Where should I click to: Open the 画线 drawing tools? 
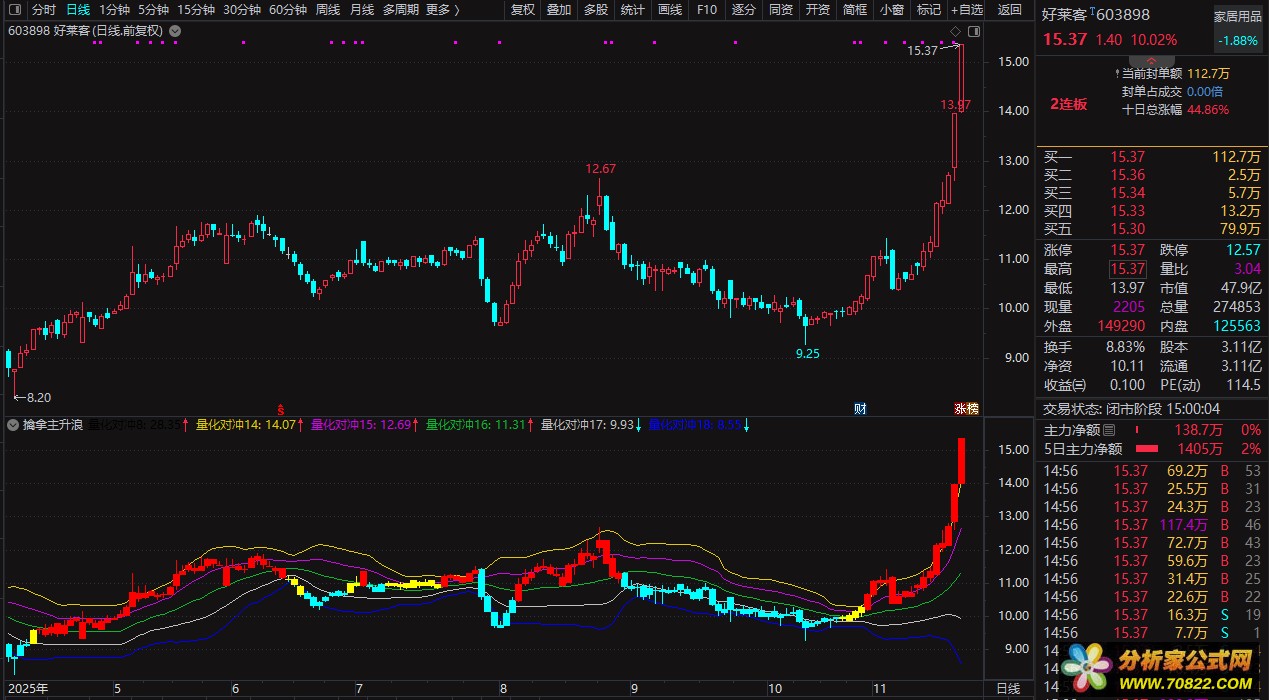click(670, 9)
